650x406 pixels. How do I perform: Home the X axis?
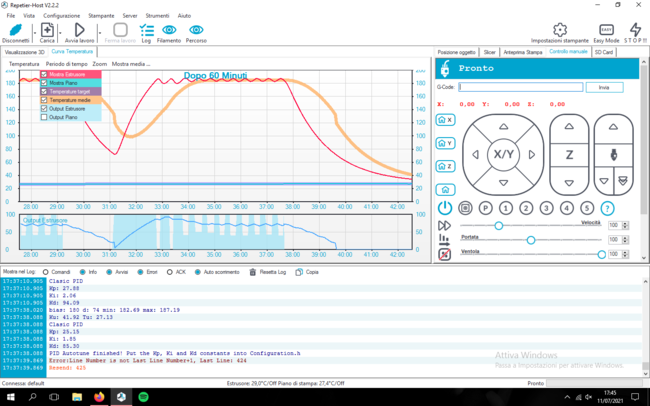tap(445, 120)
